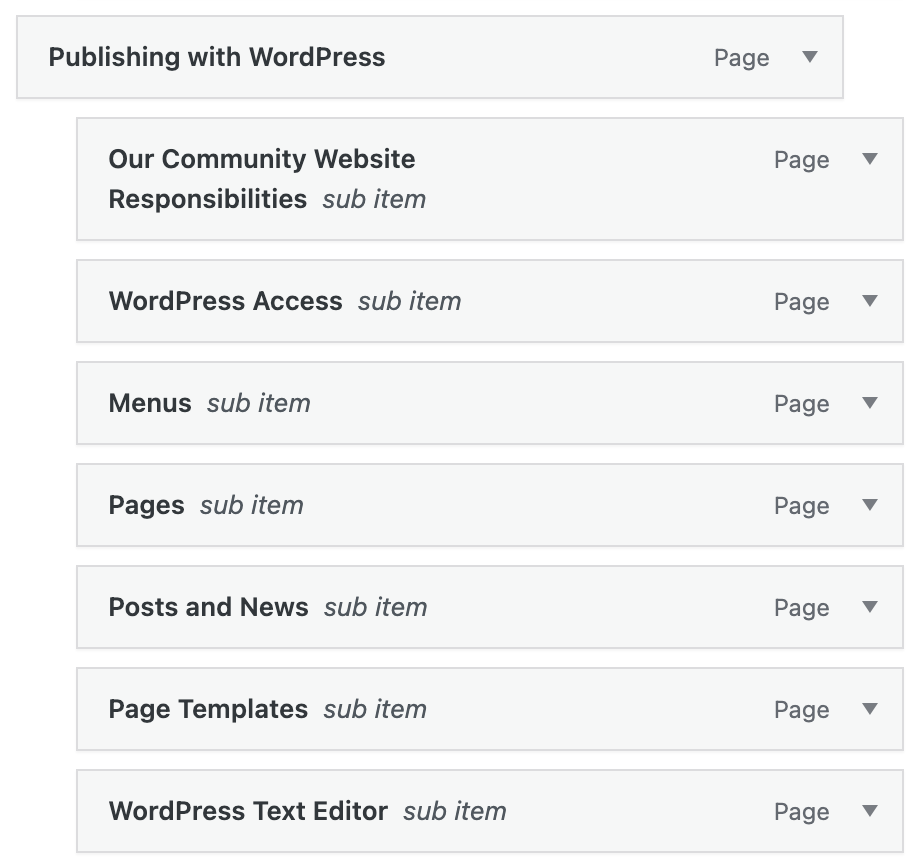Select the WordPress Access menu item title

tap(225, 301)
